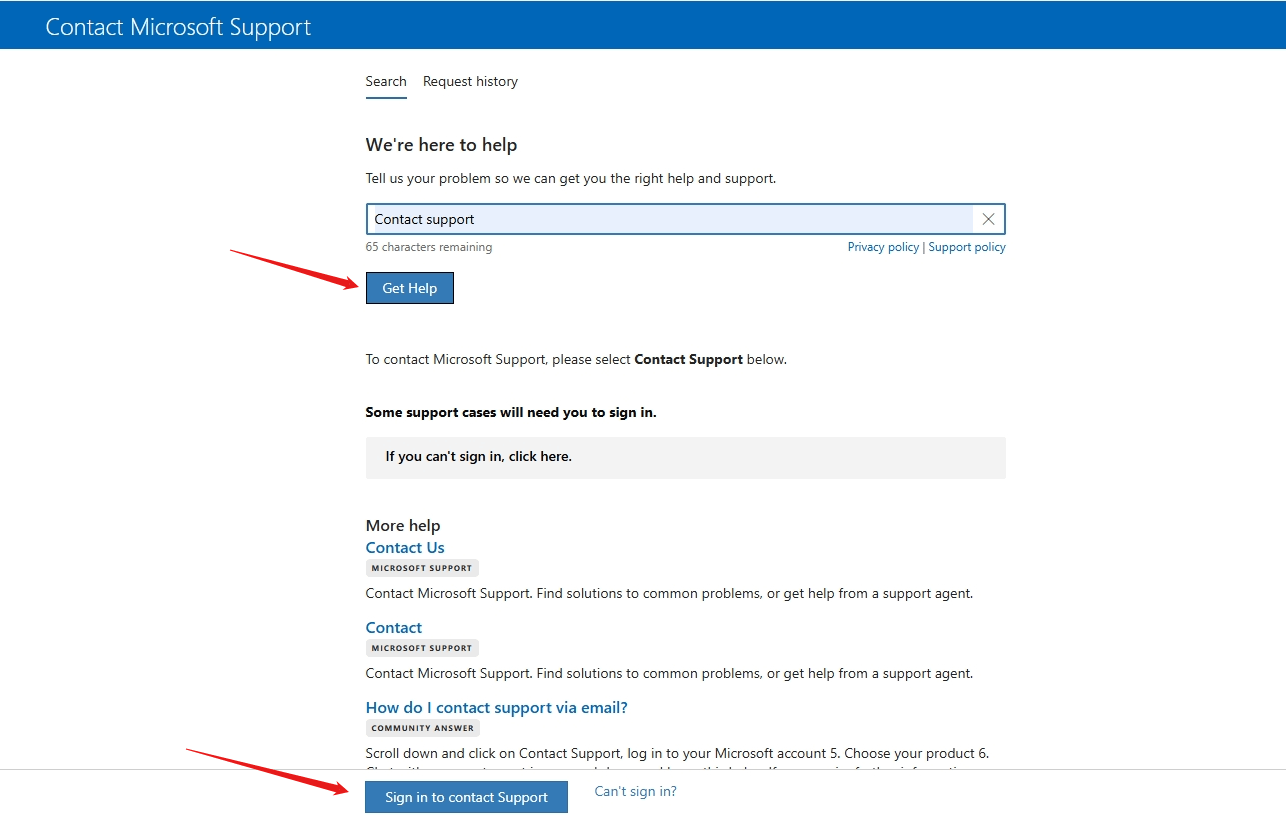The height and width of the screenshot is (824, 1286).
Task: Clear the search box using the X icon
Action: pyautogui.click(x=988, y=218)
